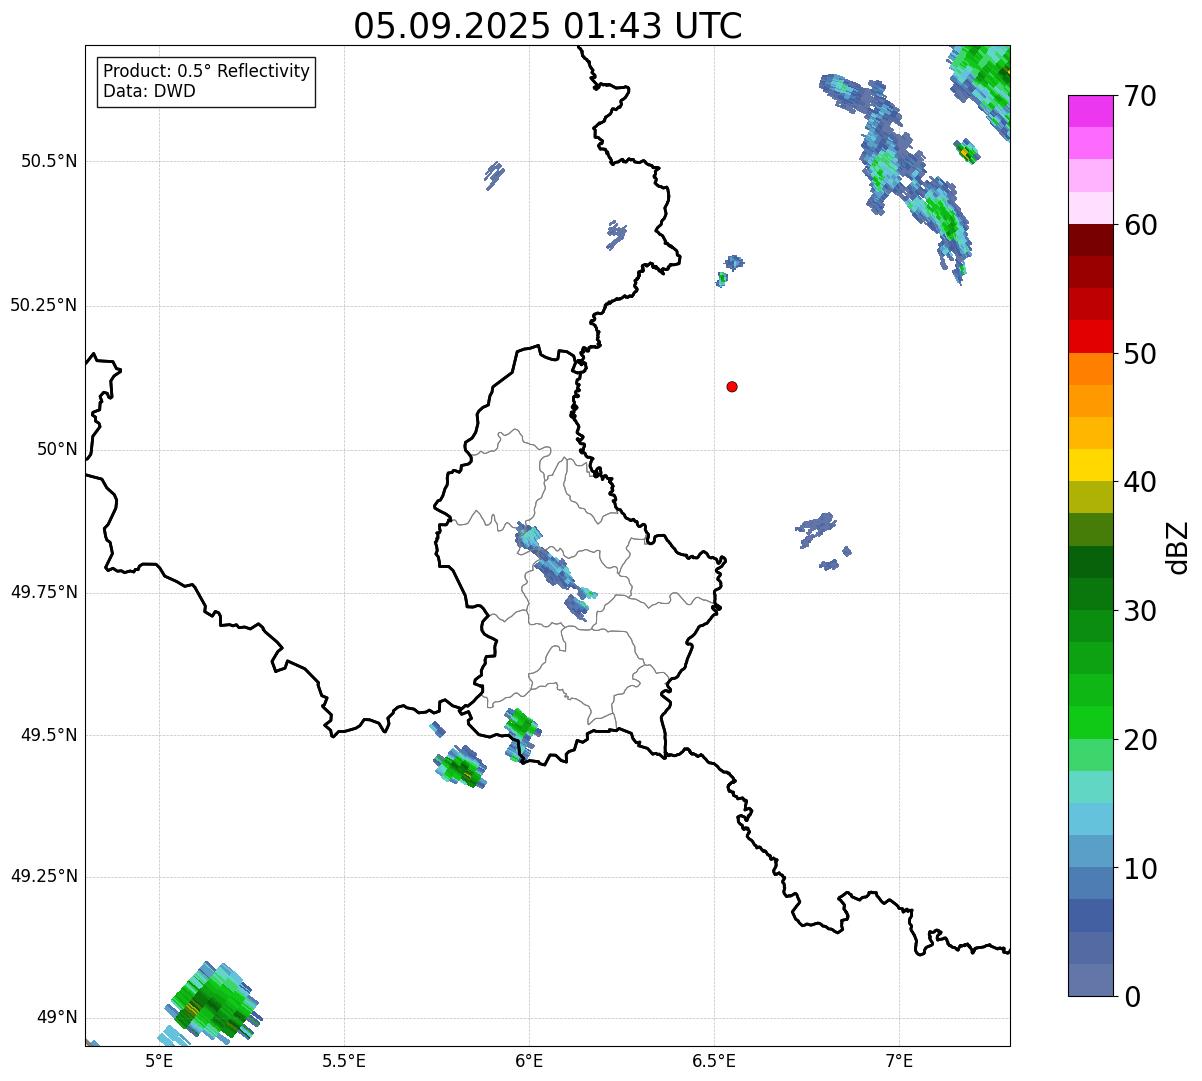Click the 50.25°N latitude label
The image size is (1202, 1081).
pos(44,305)
